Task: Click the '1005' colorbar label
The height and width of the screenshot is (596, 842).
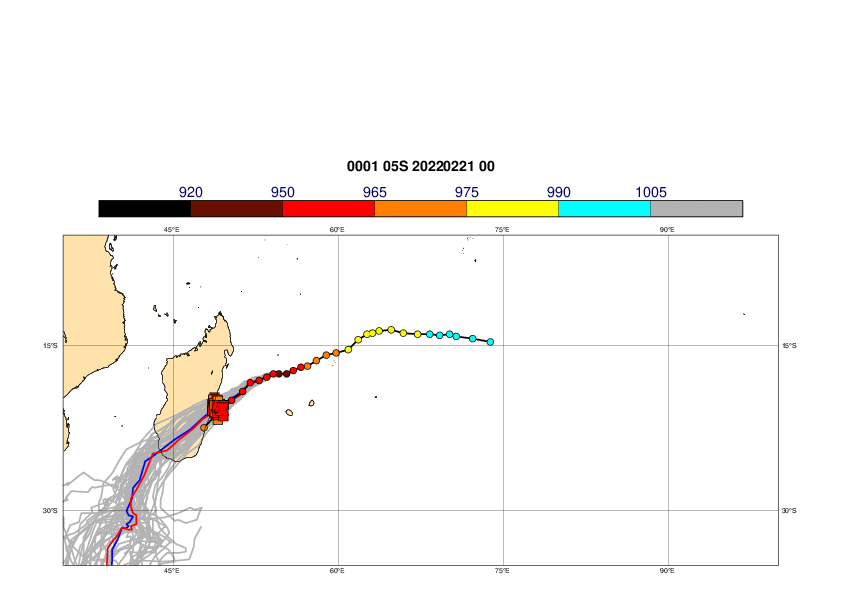Action: click(651, 192)
